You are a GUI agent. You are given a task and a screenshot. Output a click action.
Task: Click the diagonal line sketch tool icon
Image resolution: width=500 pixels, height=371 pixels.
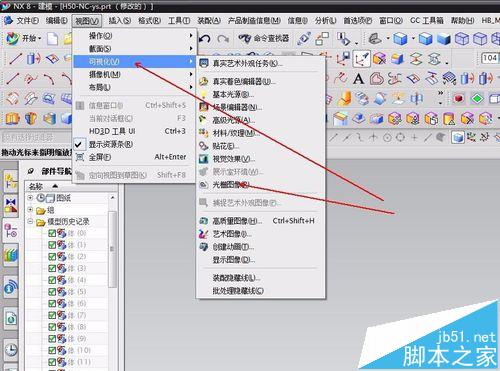(15, 59)
